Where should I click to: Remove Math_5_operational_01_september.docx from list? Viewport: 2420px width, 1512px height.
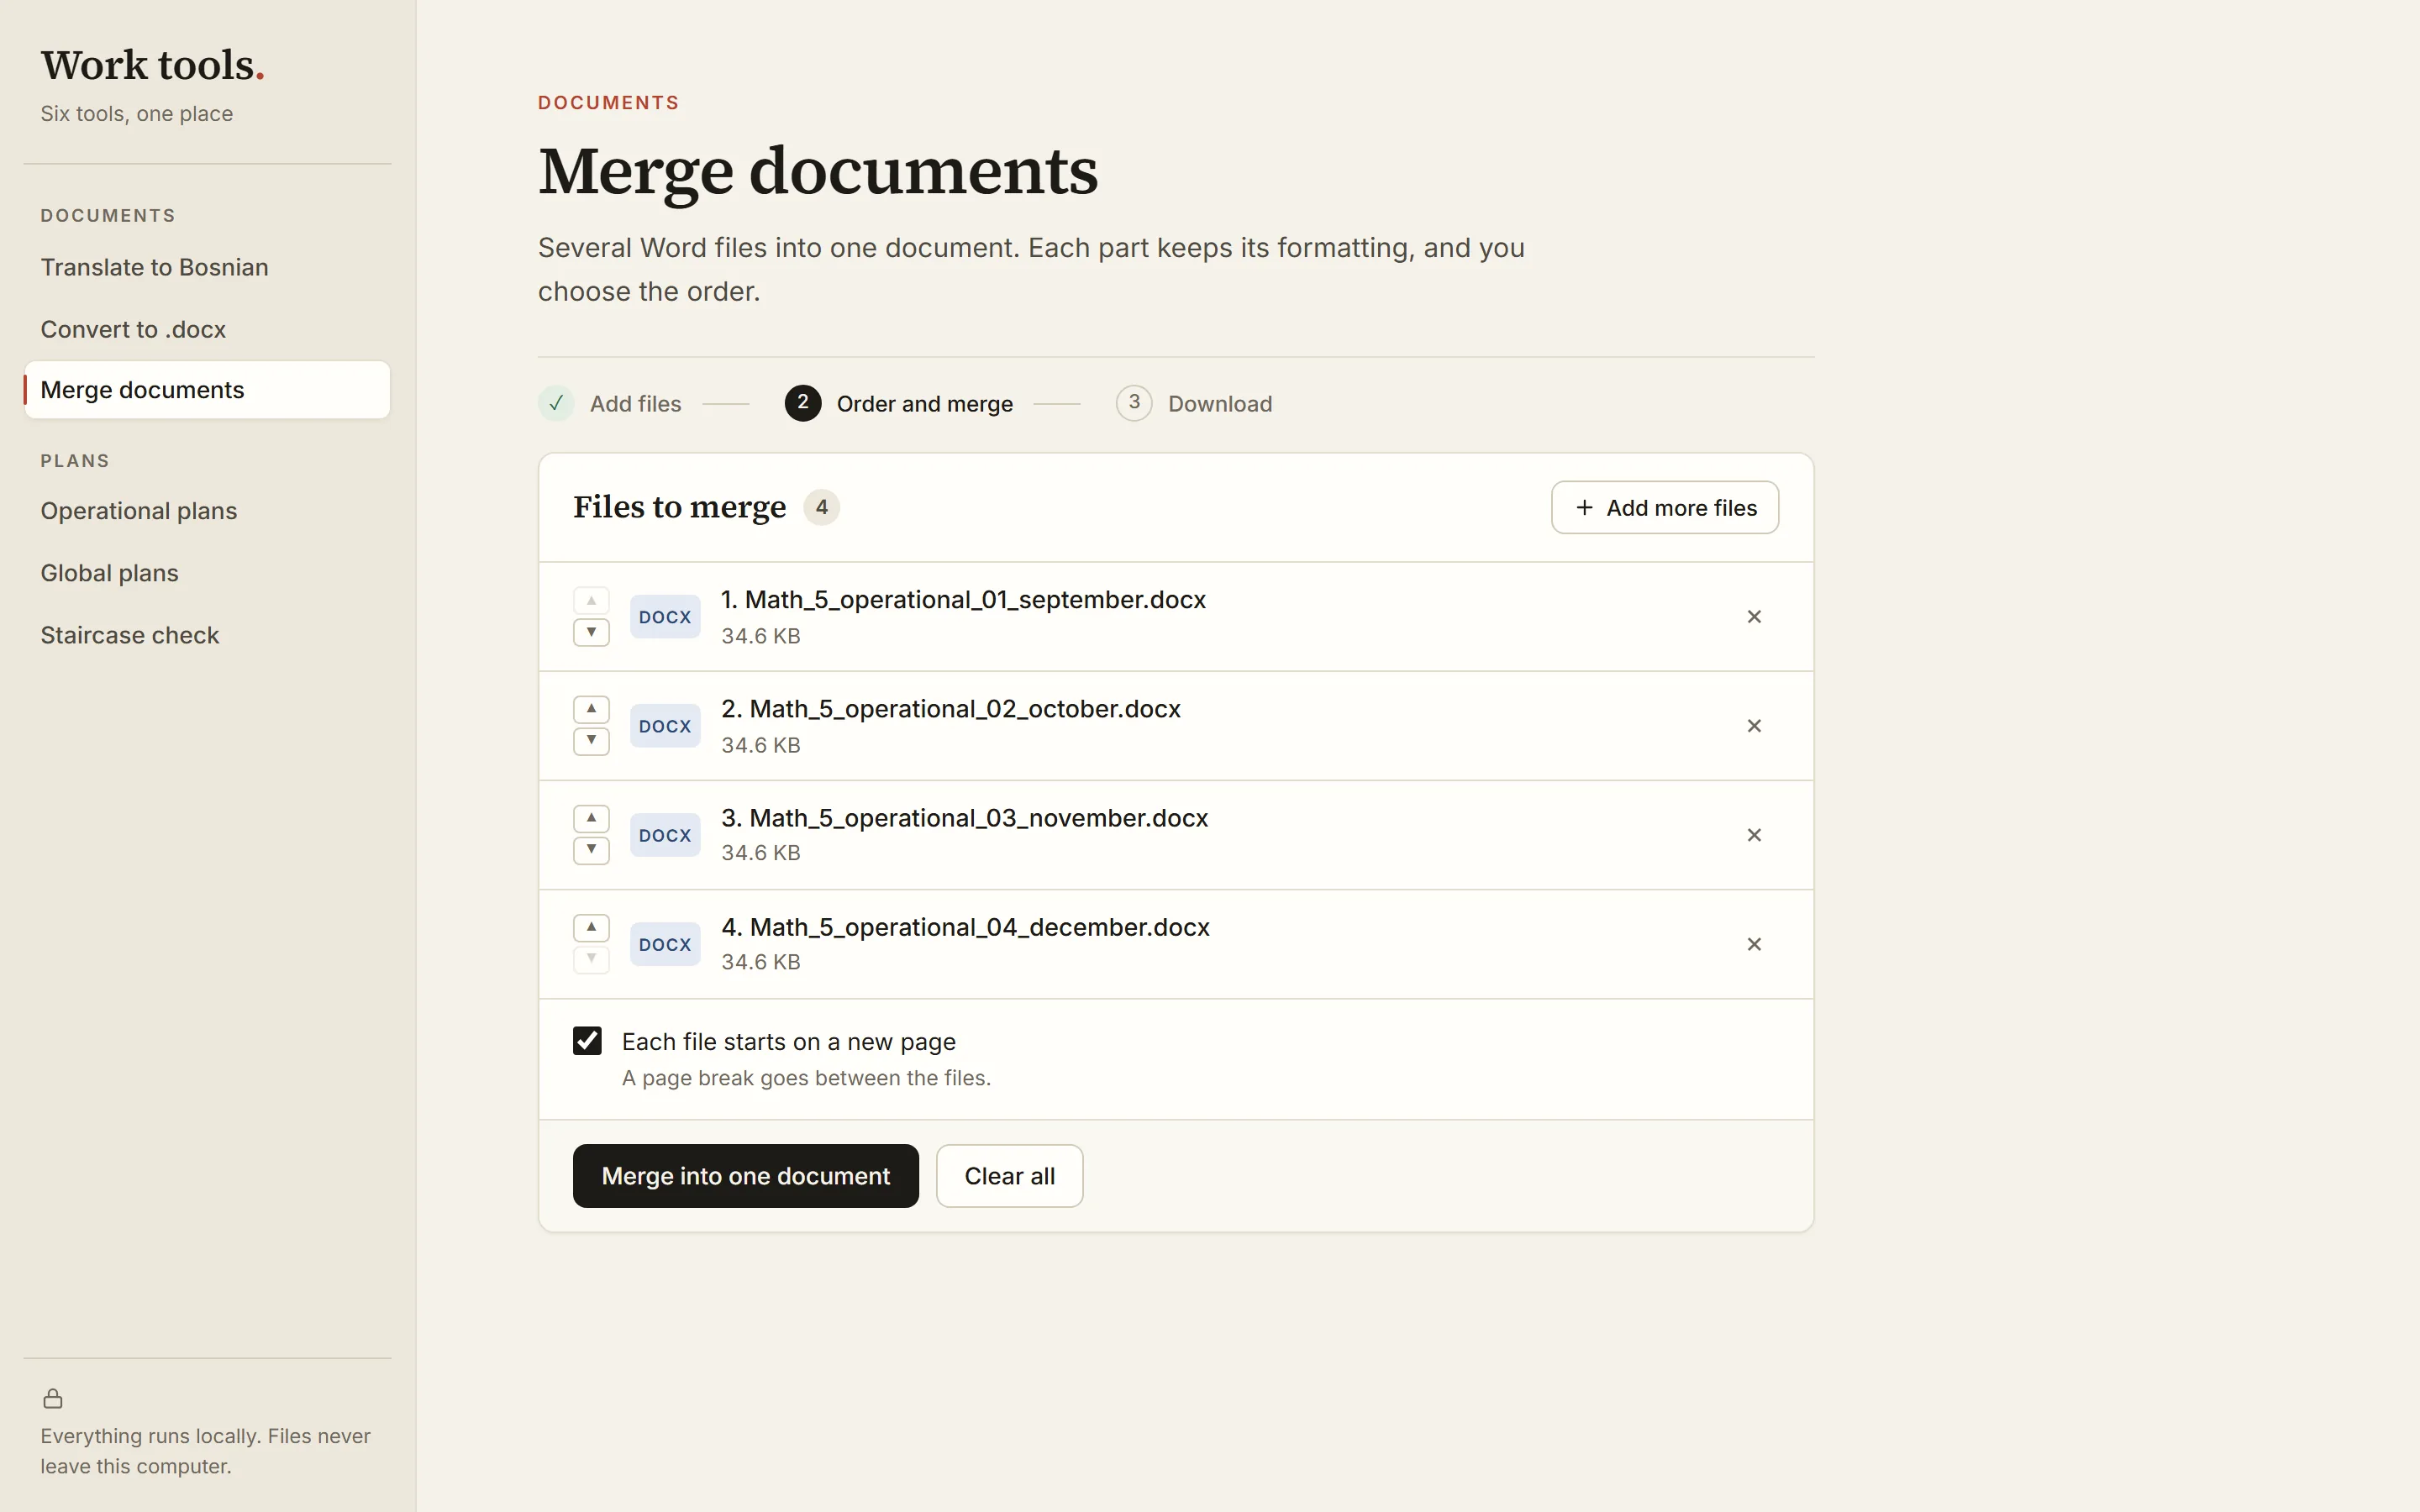pos(1754,617)
